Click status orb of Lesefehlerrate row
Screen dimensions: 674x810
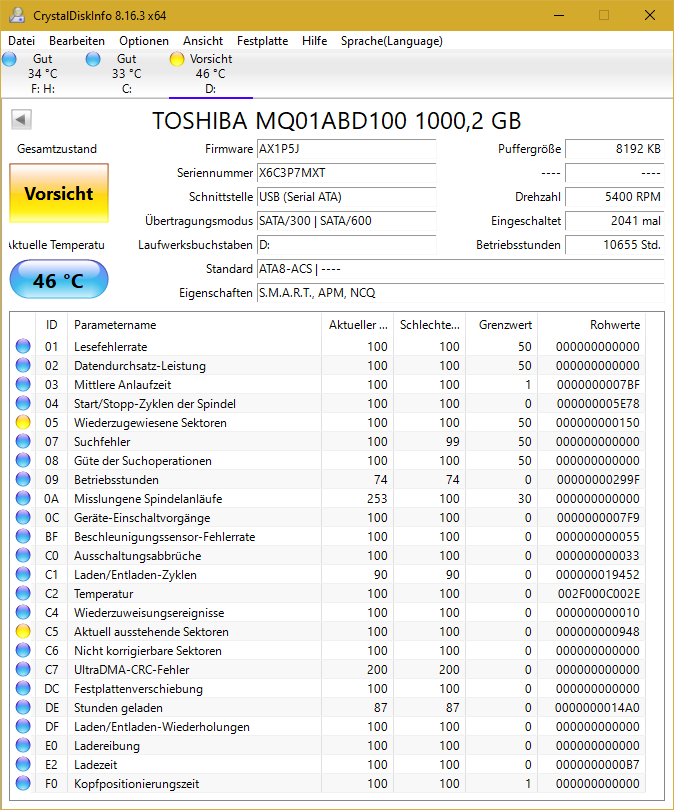point(23,346)
